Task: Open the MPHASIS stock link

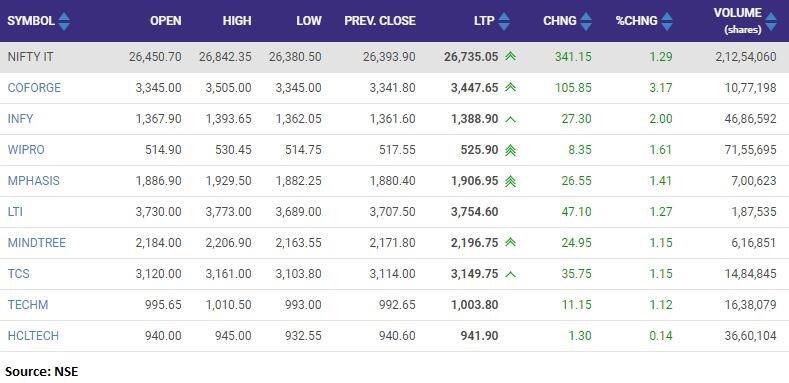Action: click(33, 181)
